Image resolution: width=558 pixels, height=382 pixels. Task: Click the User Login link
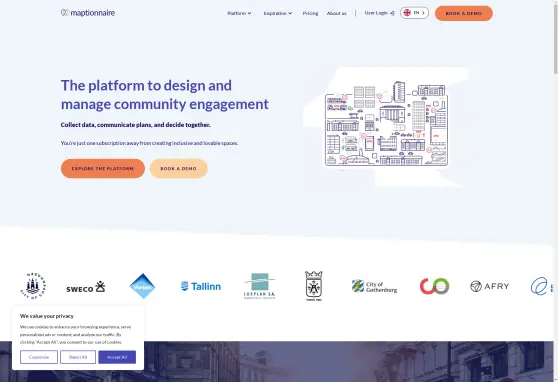(x=379, y=13)
